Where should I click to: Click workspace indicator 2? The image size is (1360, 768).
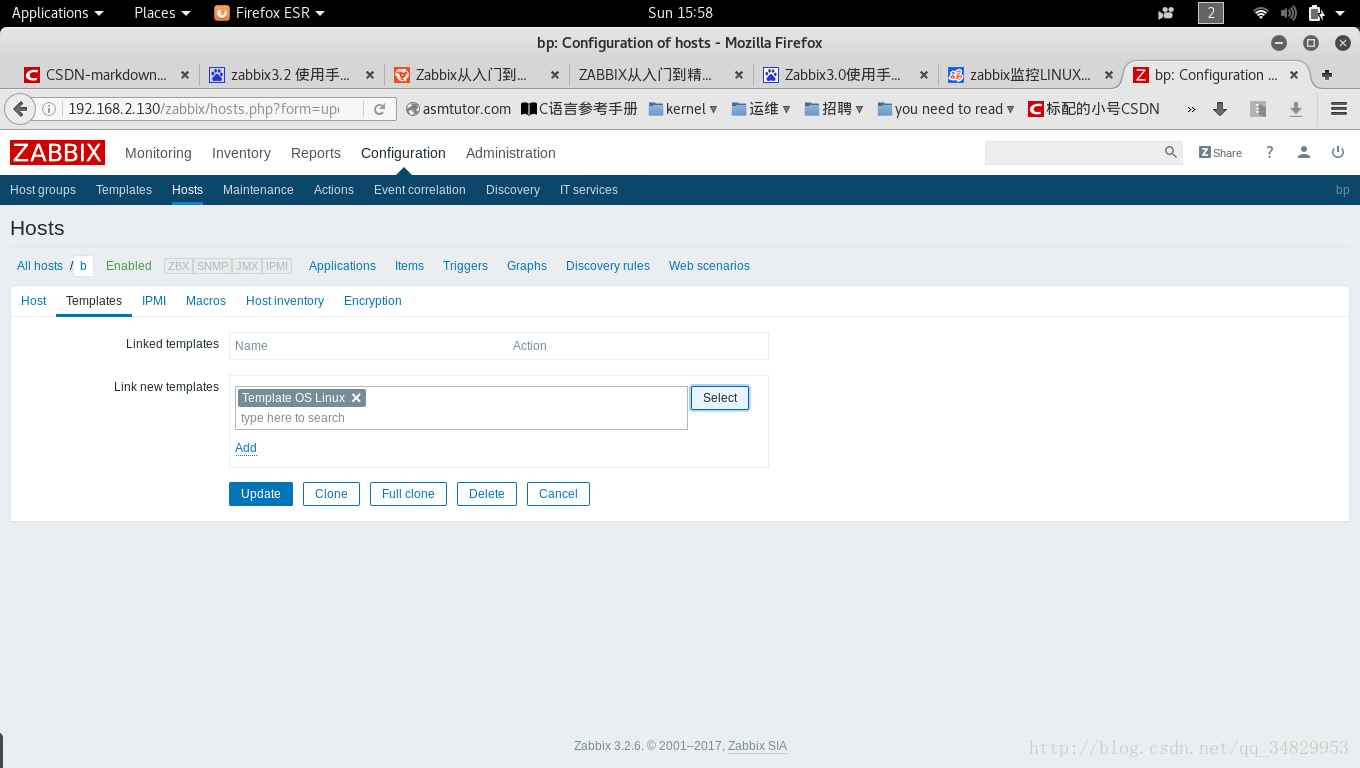(1211, 13)
